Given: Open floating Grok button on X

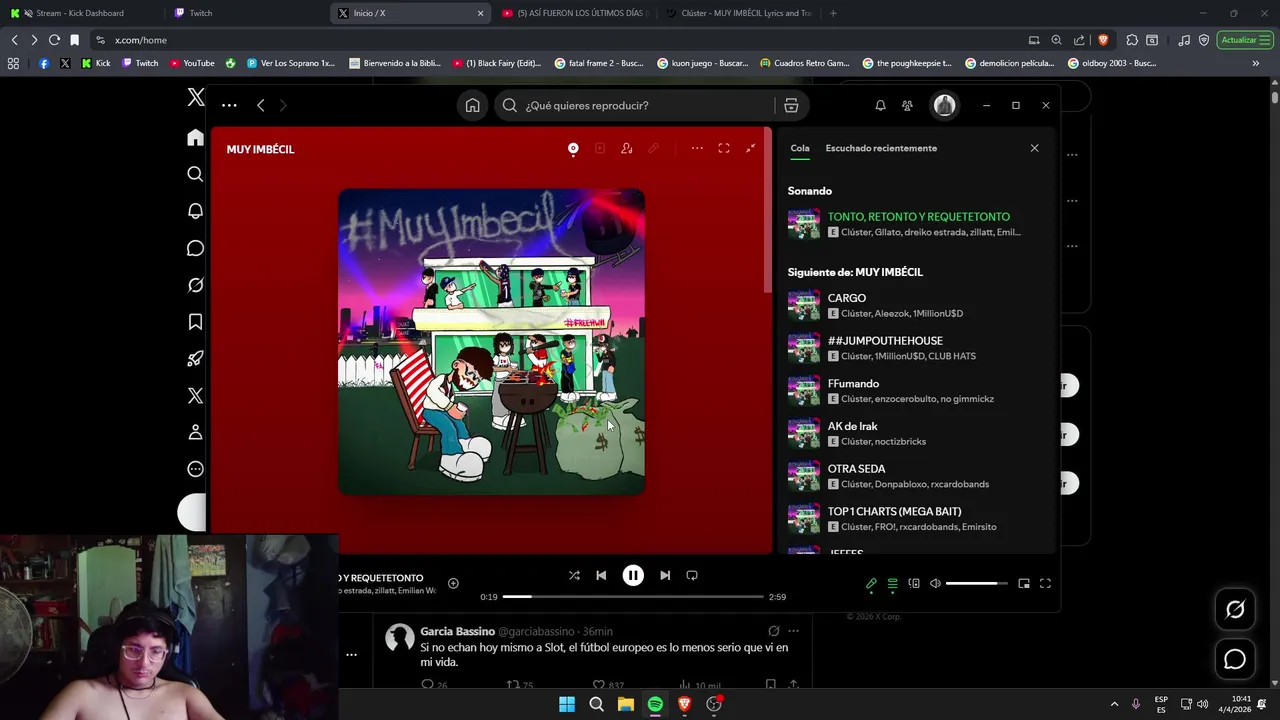Looking at the screenshot, I should click(1235, 609).
